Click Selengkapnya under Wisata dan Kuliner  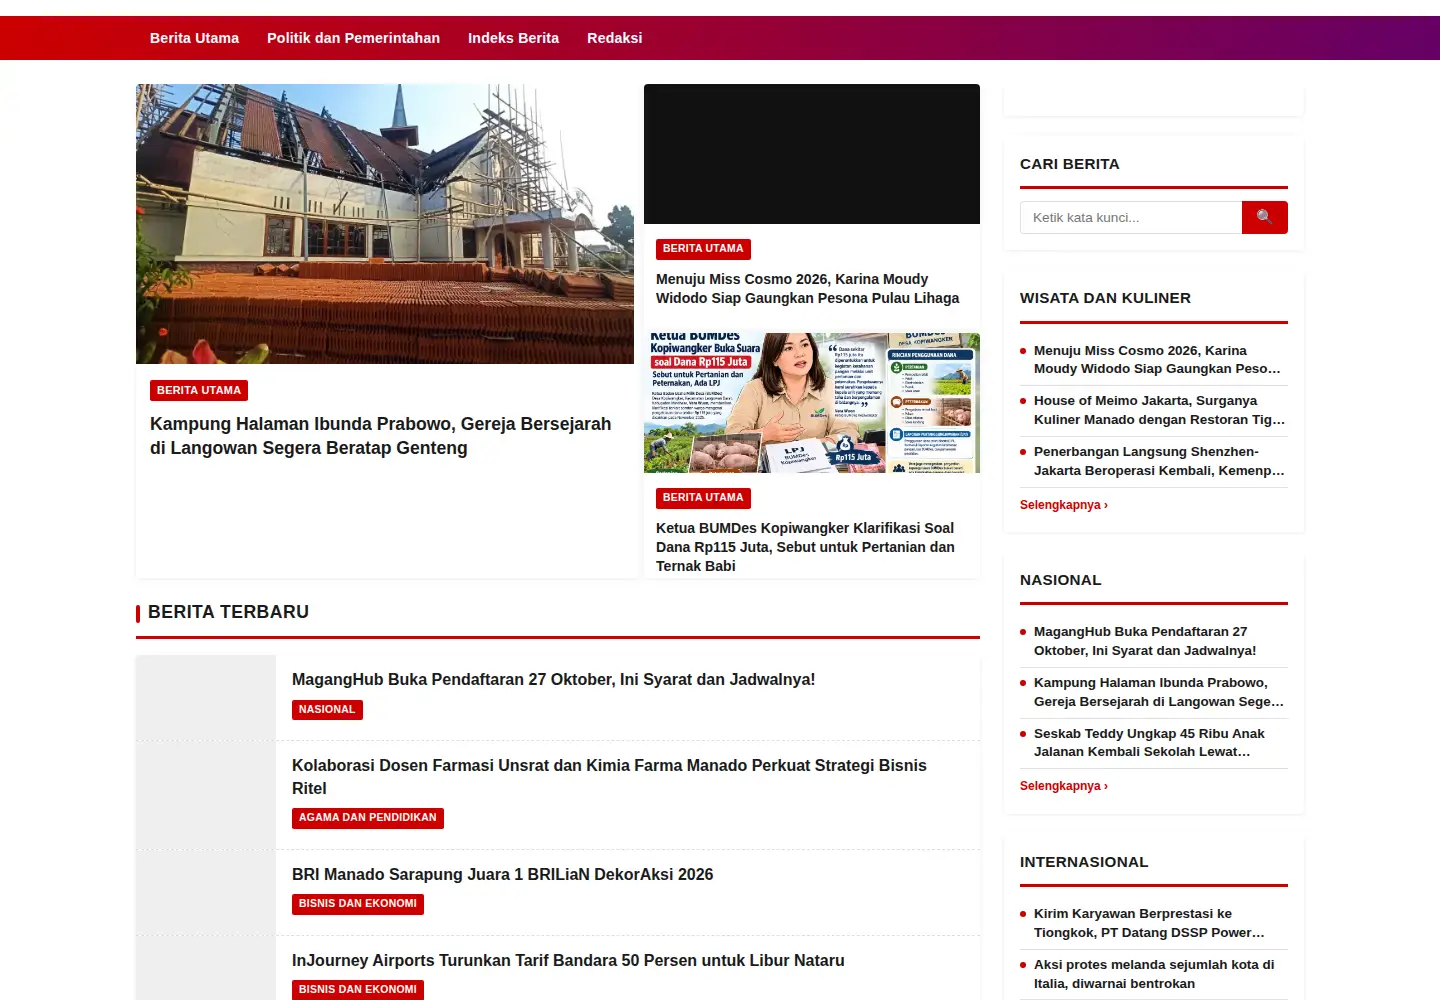(1064, 505)
